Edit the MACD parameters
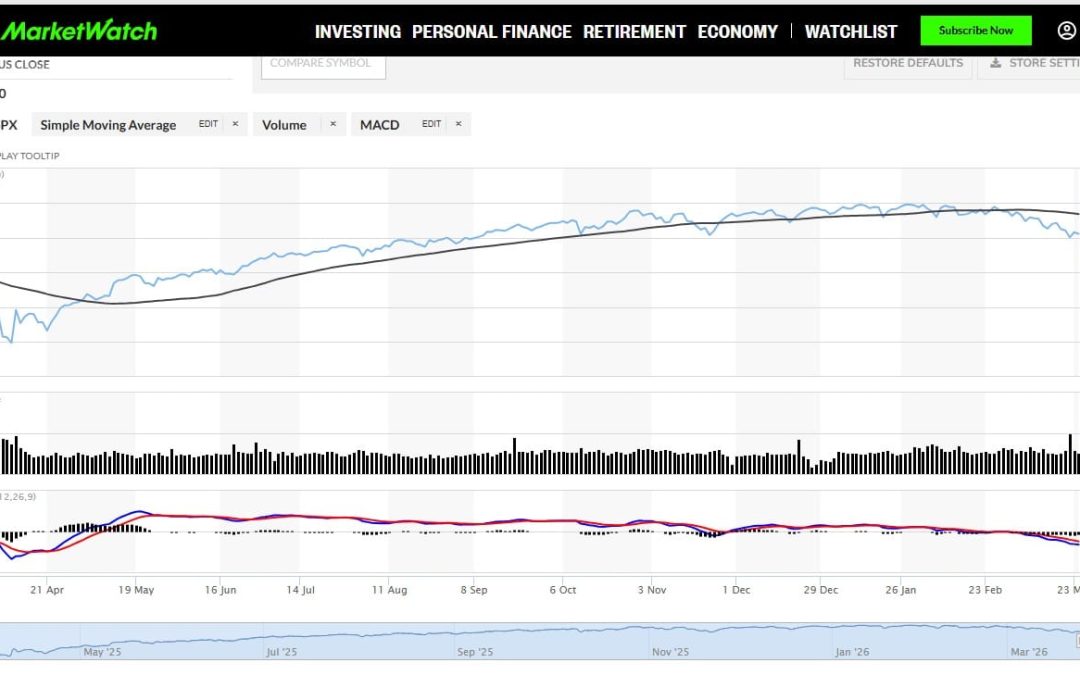 point(430,123)
